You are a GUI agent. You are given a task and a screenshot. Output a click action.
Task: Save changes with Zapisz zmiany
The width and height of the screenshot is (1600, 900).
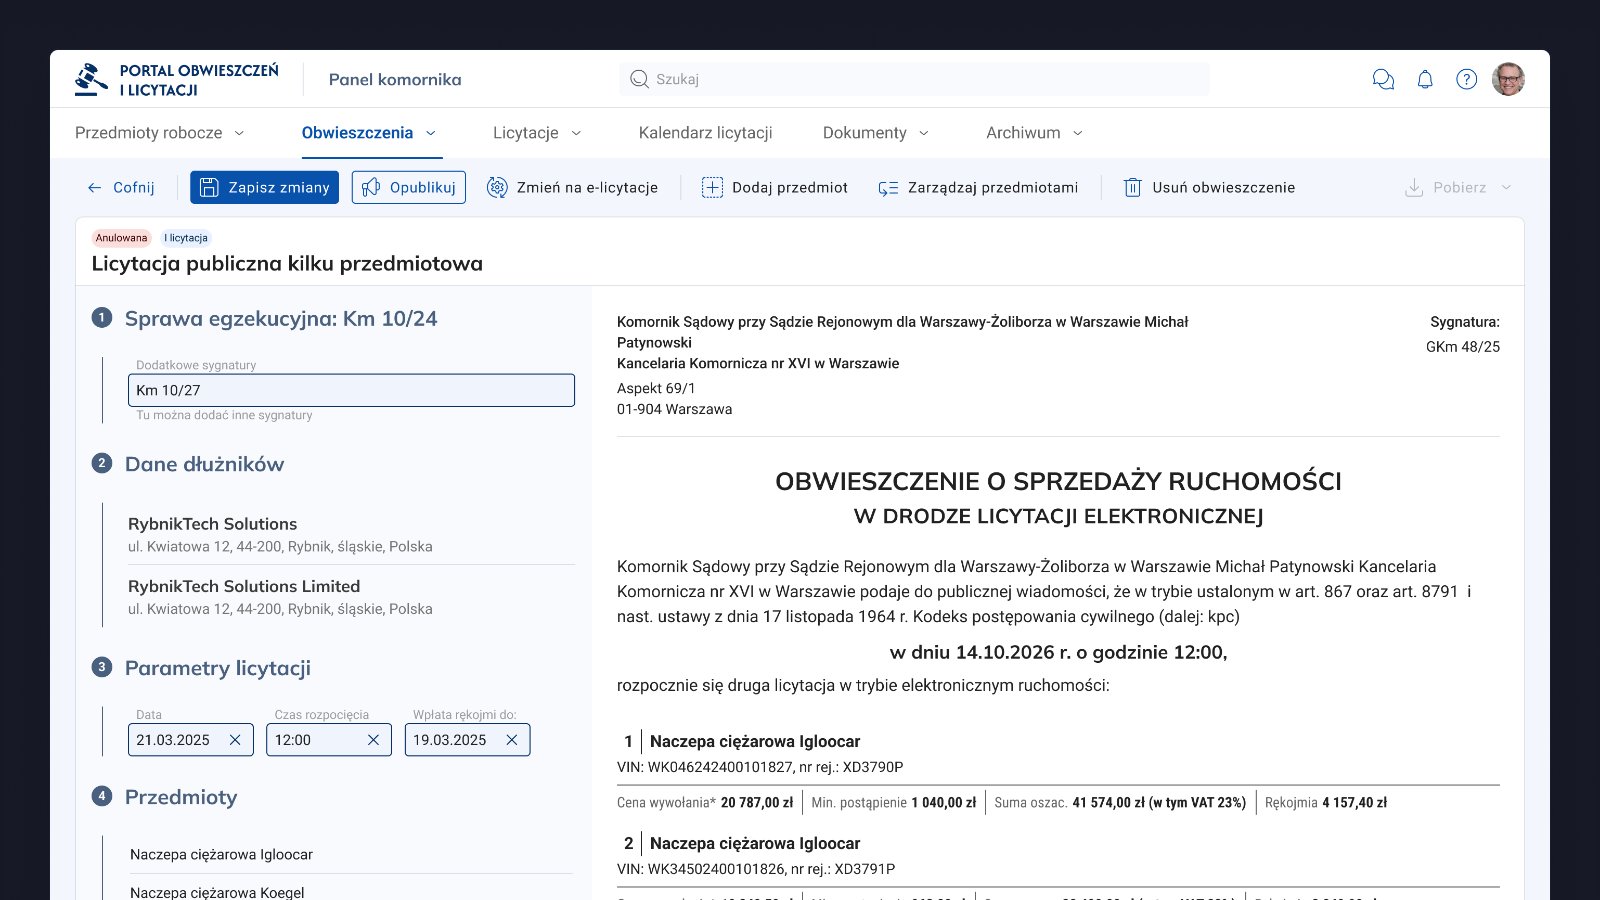tap(264, 188)
